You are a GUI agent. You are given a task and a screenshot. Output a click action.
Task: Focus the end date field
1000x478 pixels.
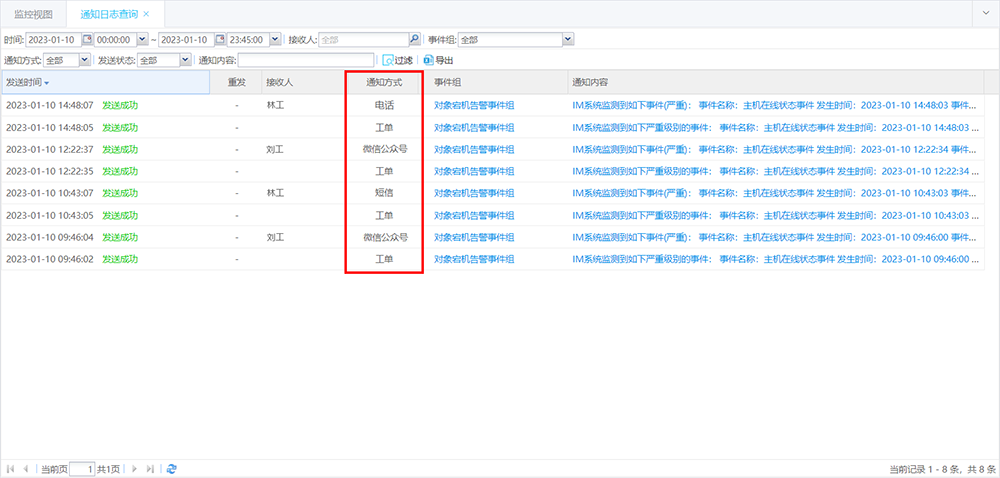coord(187,40)
